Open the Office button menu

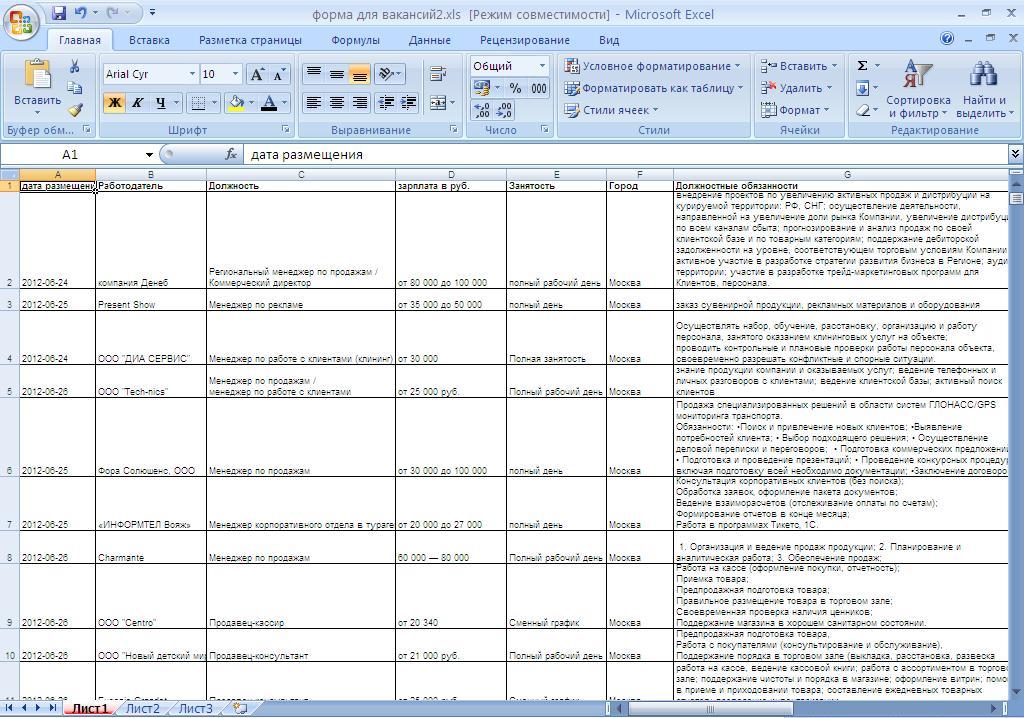20,23
